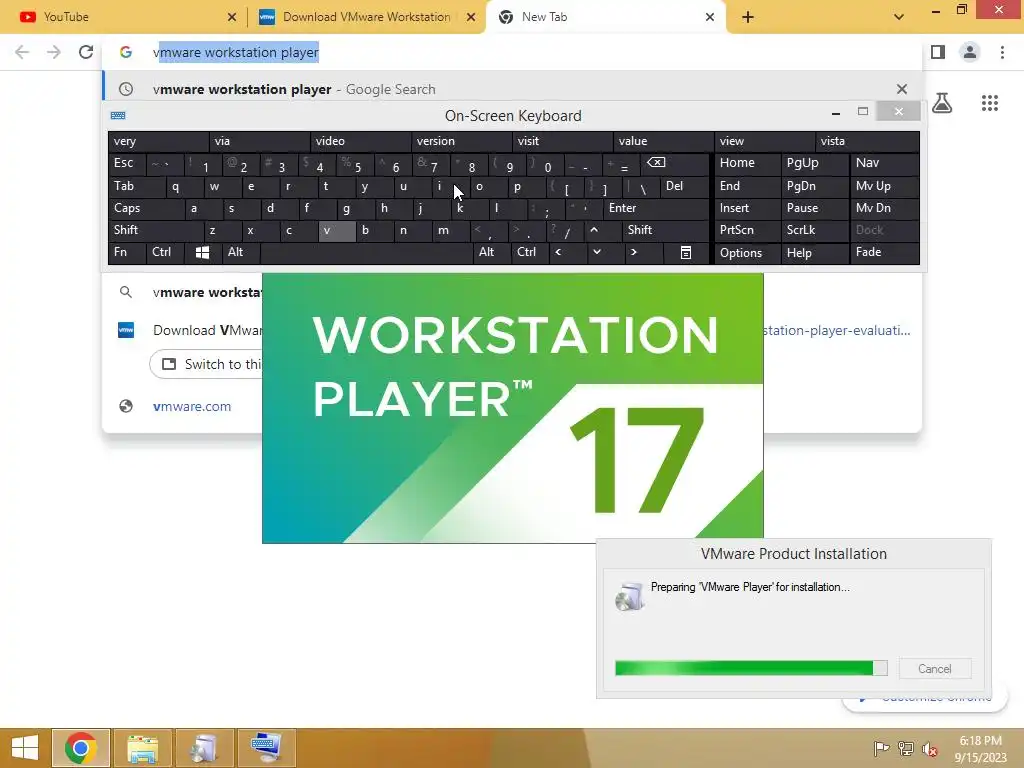Open the VMware installer taskbar icon
The image size is (1024, 768).
pos(204,748)
